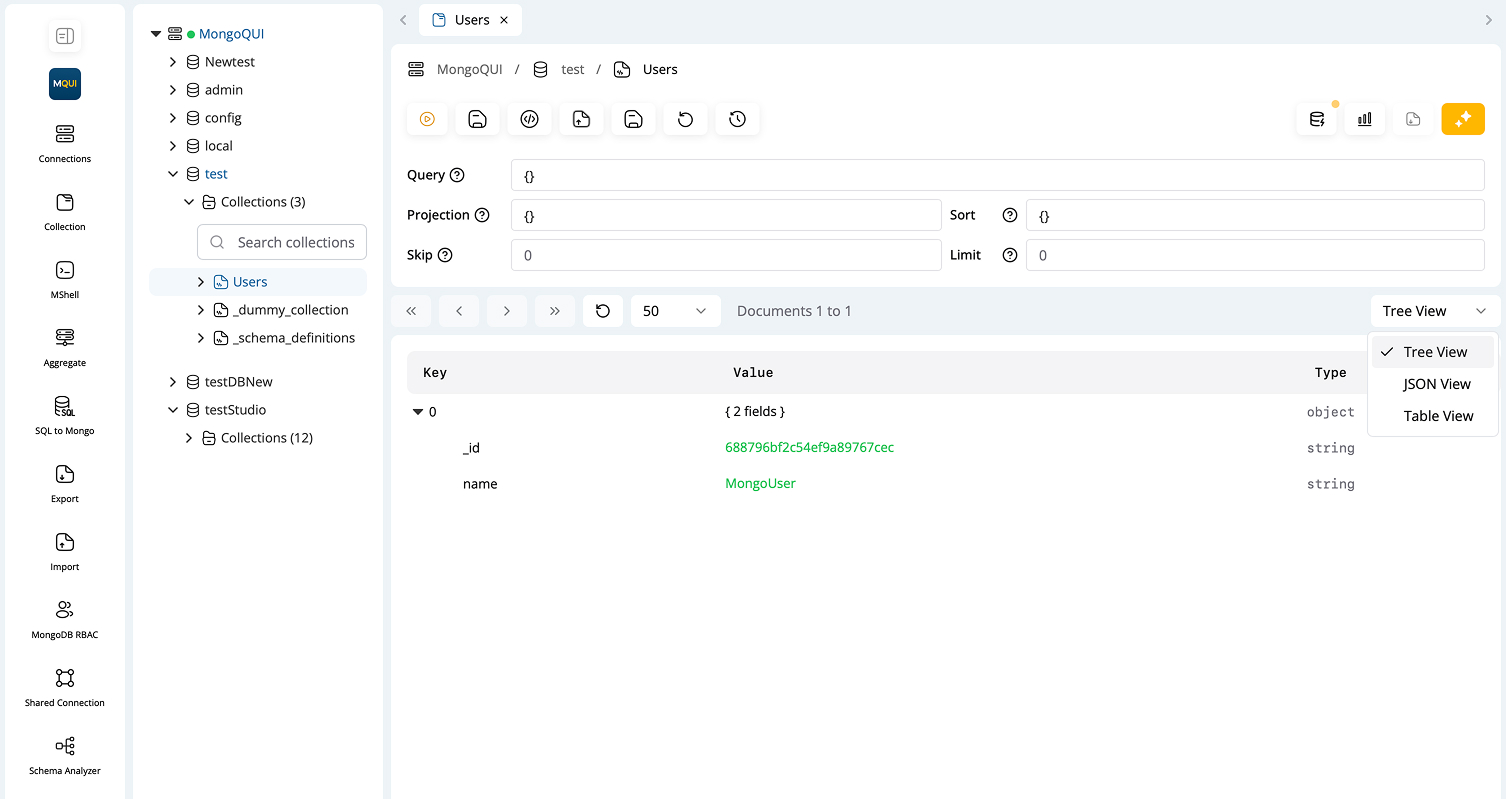
Task: Expand the Newtest database
Action: [172, 61]
